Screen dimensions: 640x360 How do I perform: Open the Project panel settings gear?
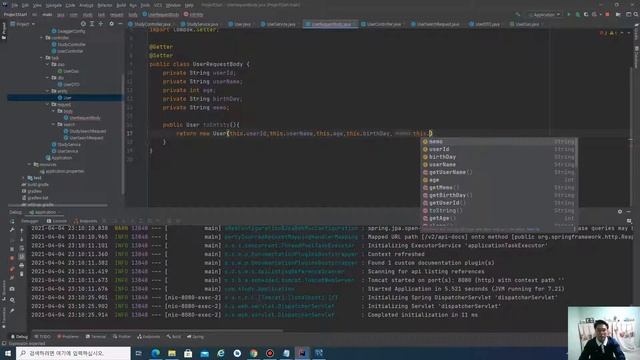[x=111, y=24]
